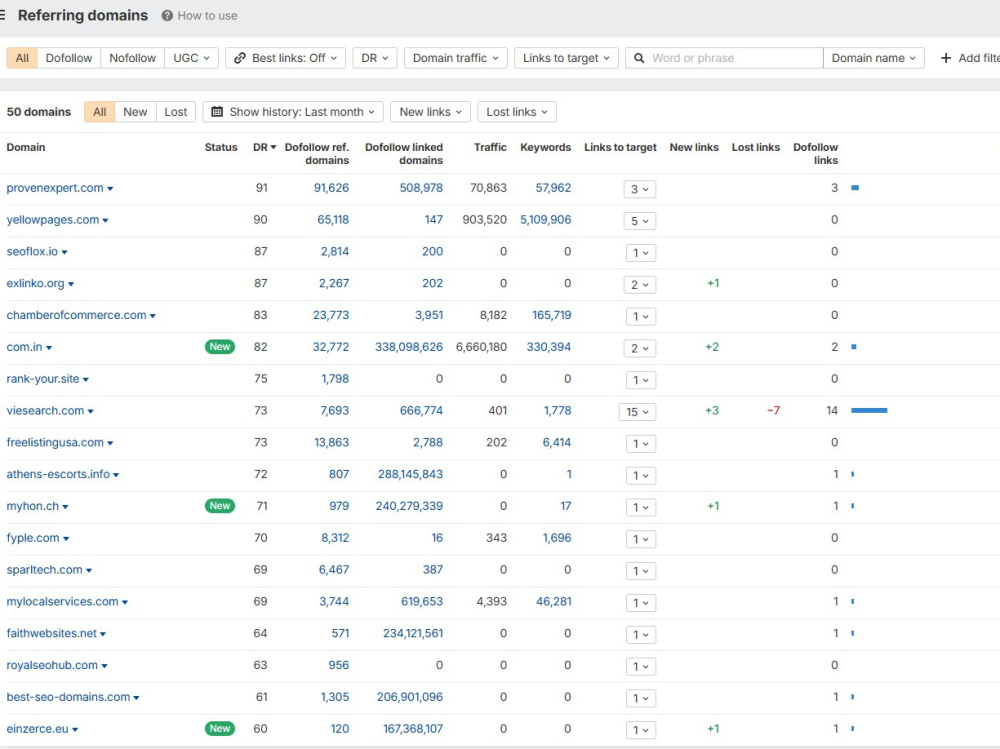Open fyple.com domain link

point(33,538)
